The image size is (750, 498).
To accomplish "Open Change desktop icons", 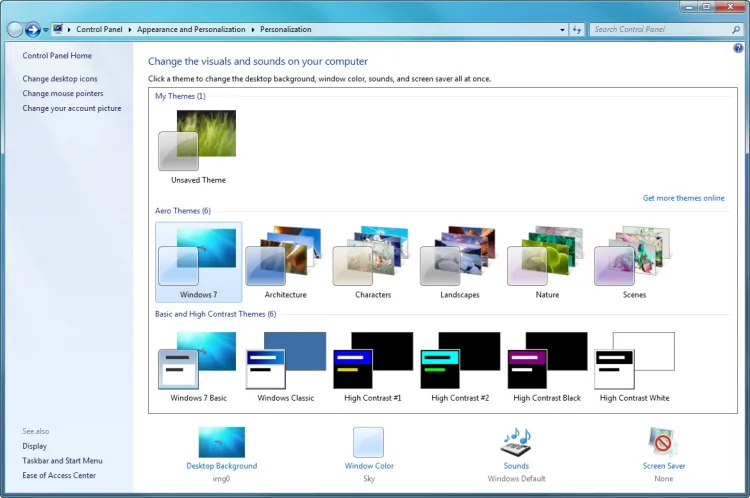I will pyautogui.click(x=60, y=78).
